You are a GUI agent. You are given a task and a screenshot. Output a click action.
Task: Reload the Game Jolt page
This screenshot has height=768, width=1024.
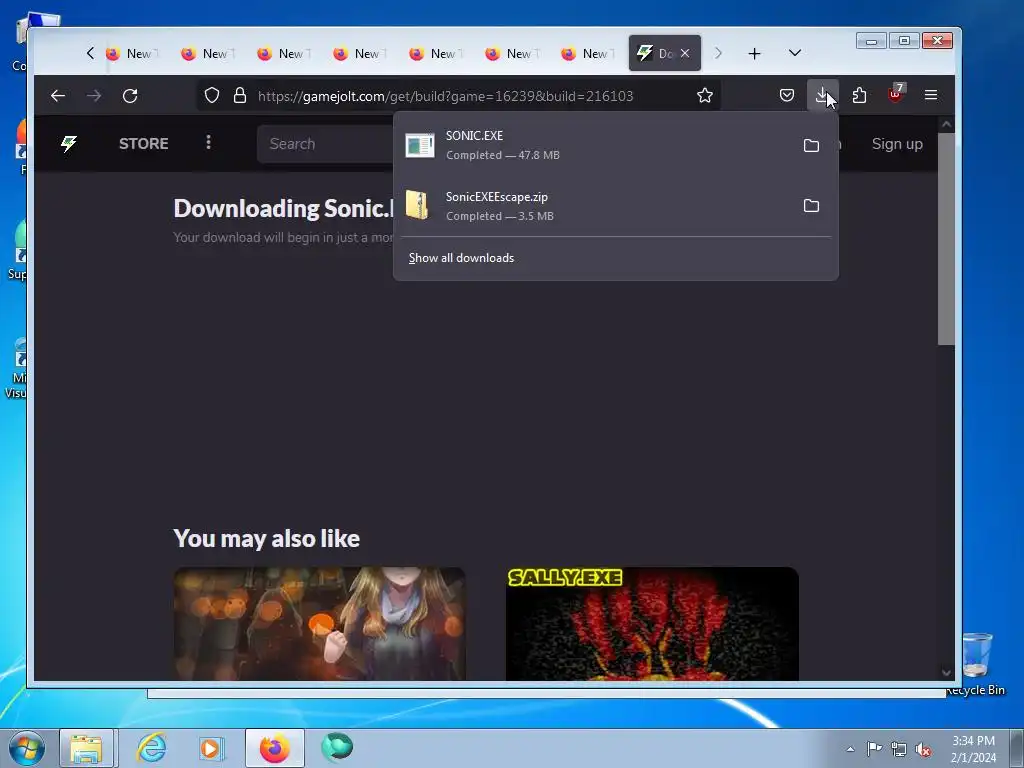click(130, 96)
